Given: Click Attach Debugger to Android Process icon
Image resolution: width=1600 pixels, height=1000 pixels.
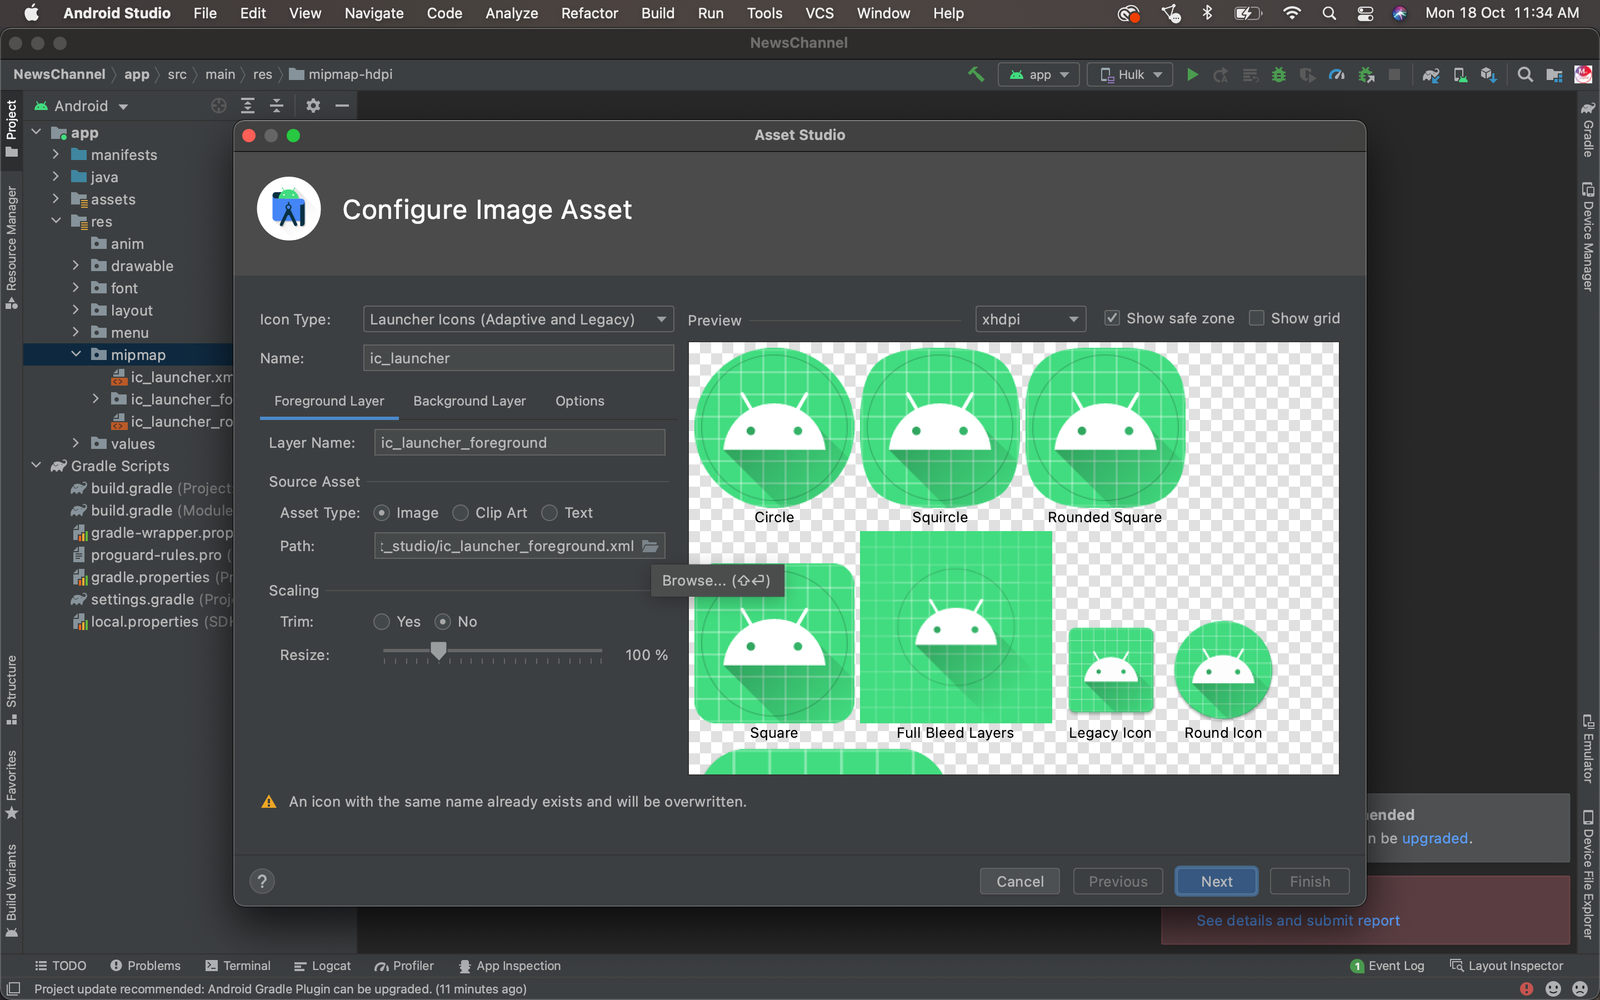Looking at the screenshot, I should pyautogui.click(x=1366, y=75).
